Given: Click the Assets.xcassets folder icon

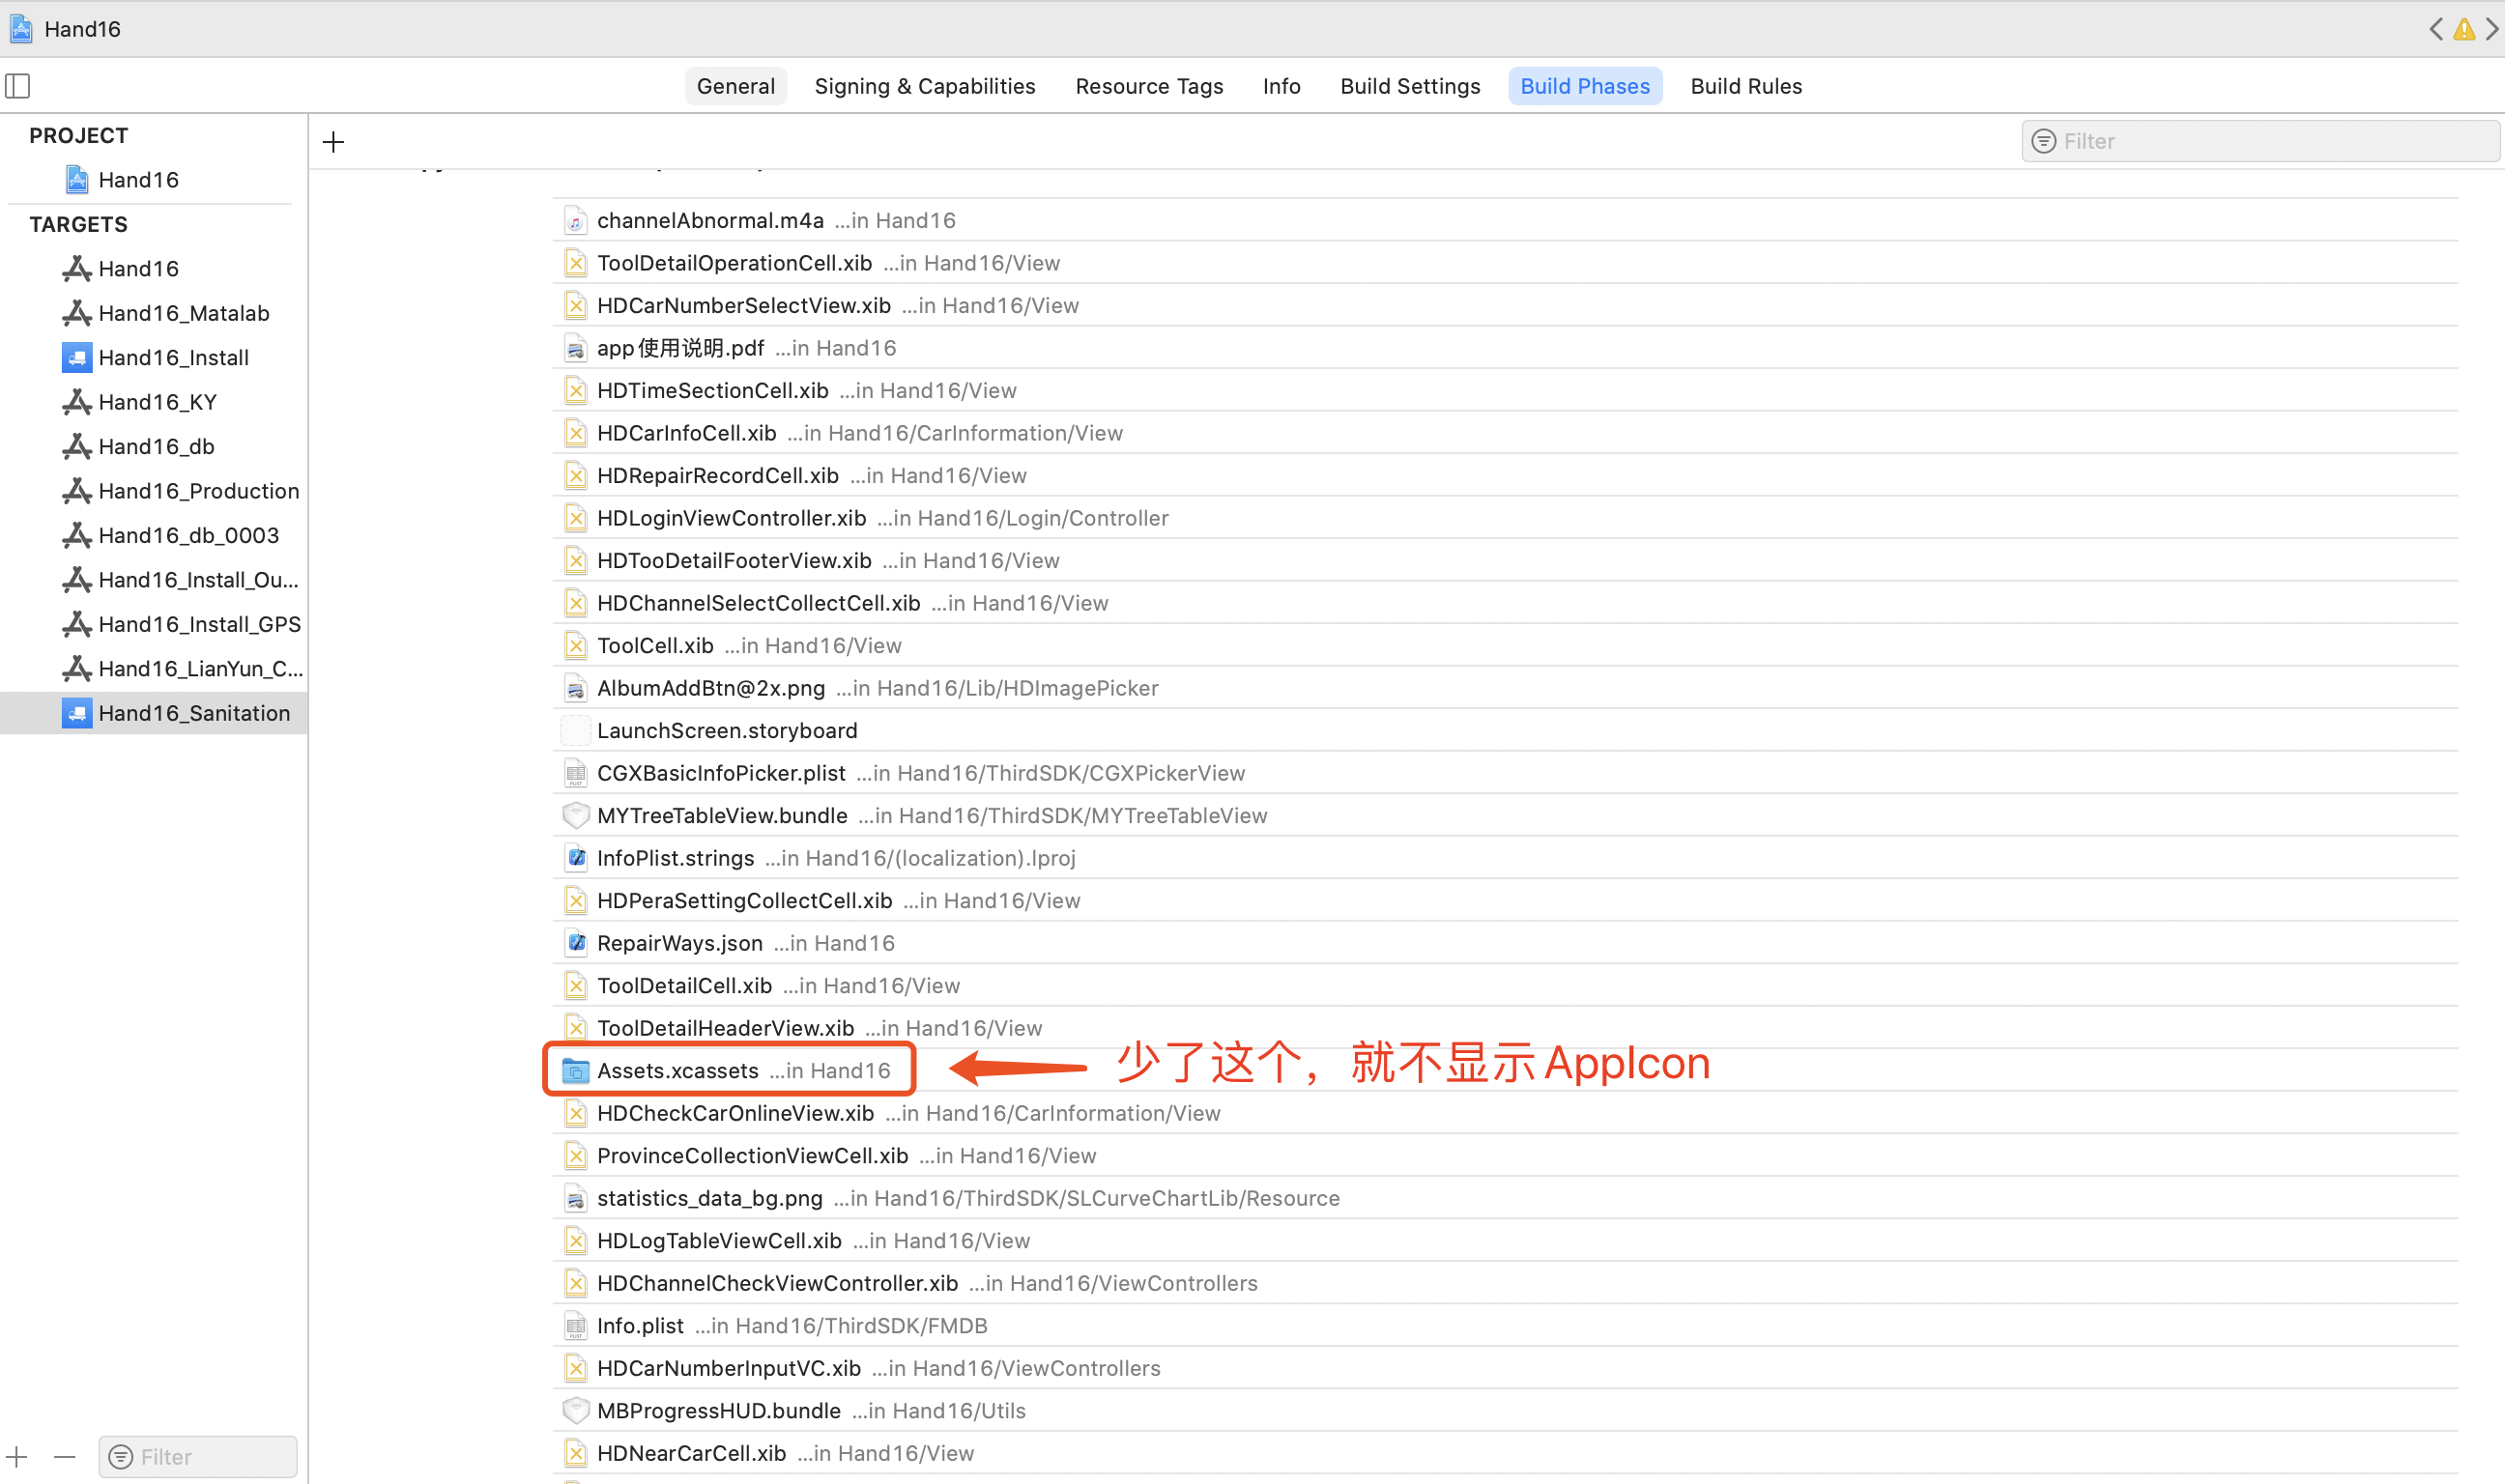Looking at the screenshot, I should pyautogui.click(x=575, y=1069).
